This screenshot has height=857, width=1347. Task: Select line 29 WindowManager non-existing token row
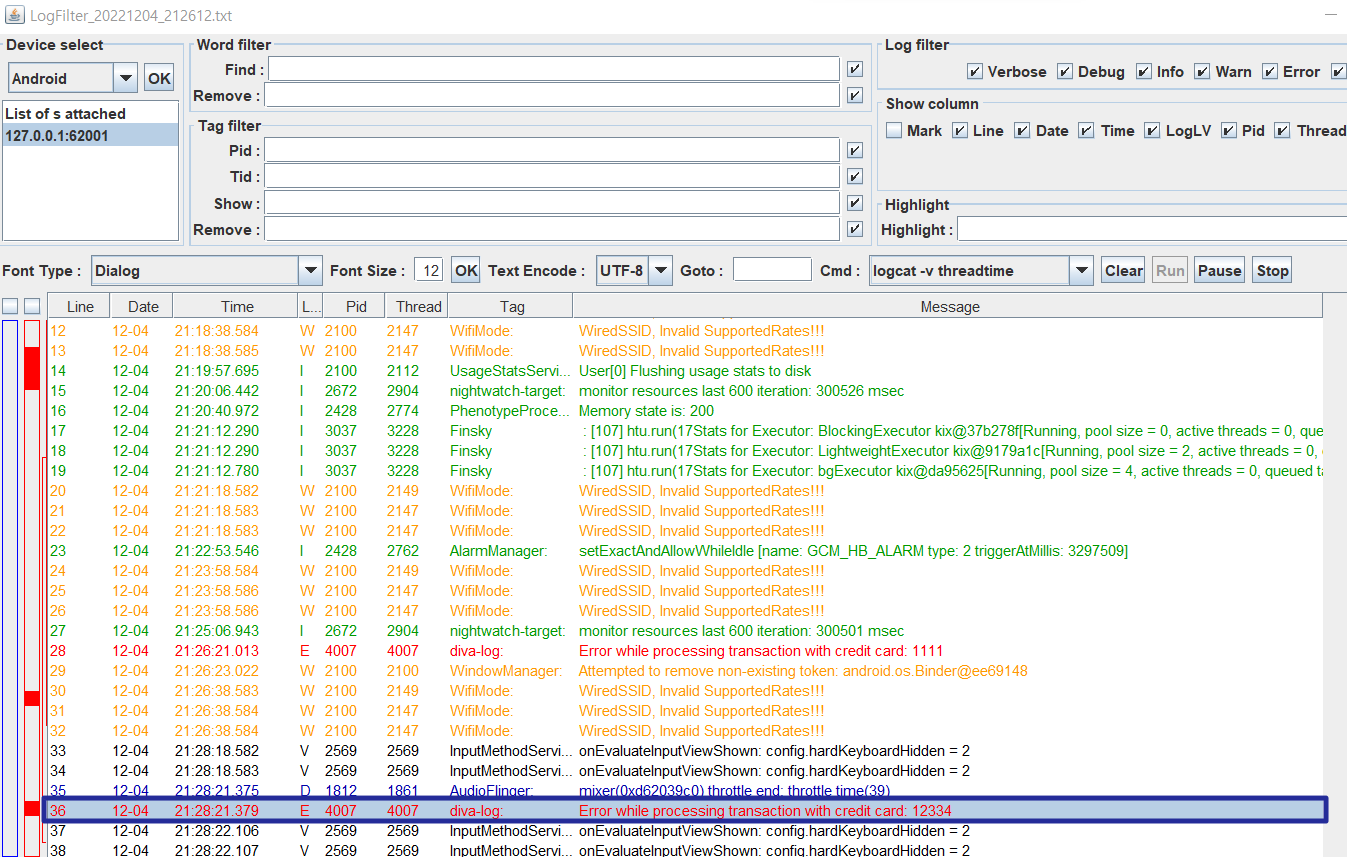click(685, 671)
